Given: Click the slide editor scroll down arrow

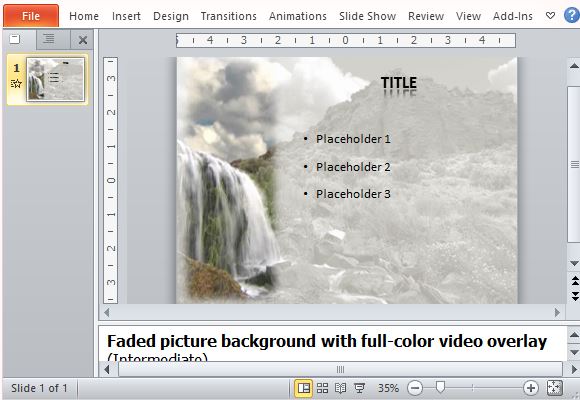Looking at the screenshot, I should 574,263.
